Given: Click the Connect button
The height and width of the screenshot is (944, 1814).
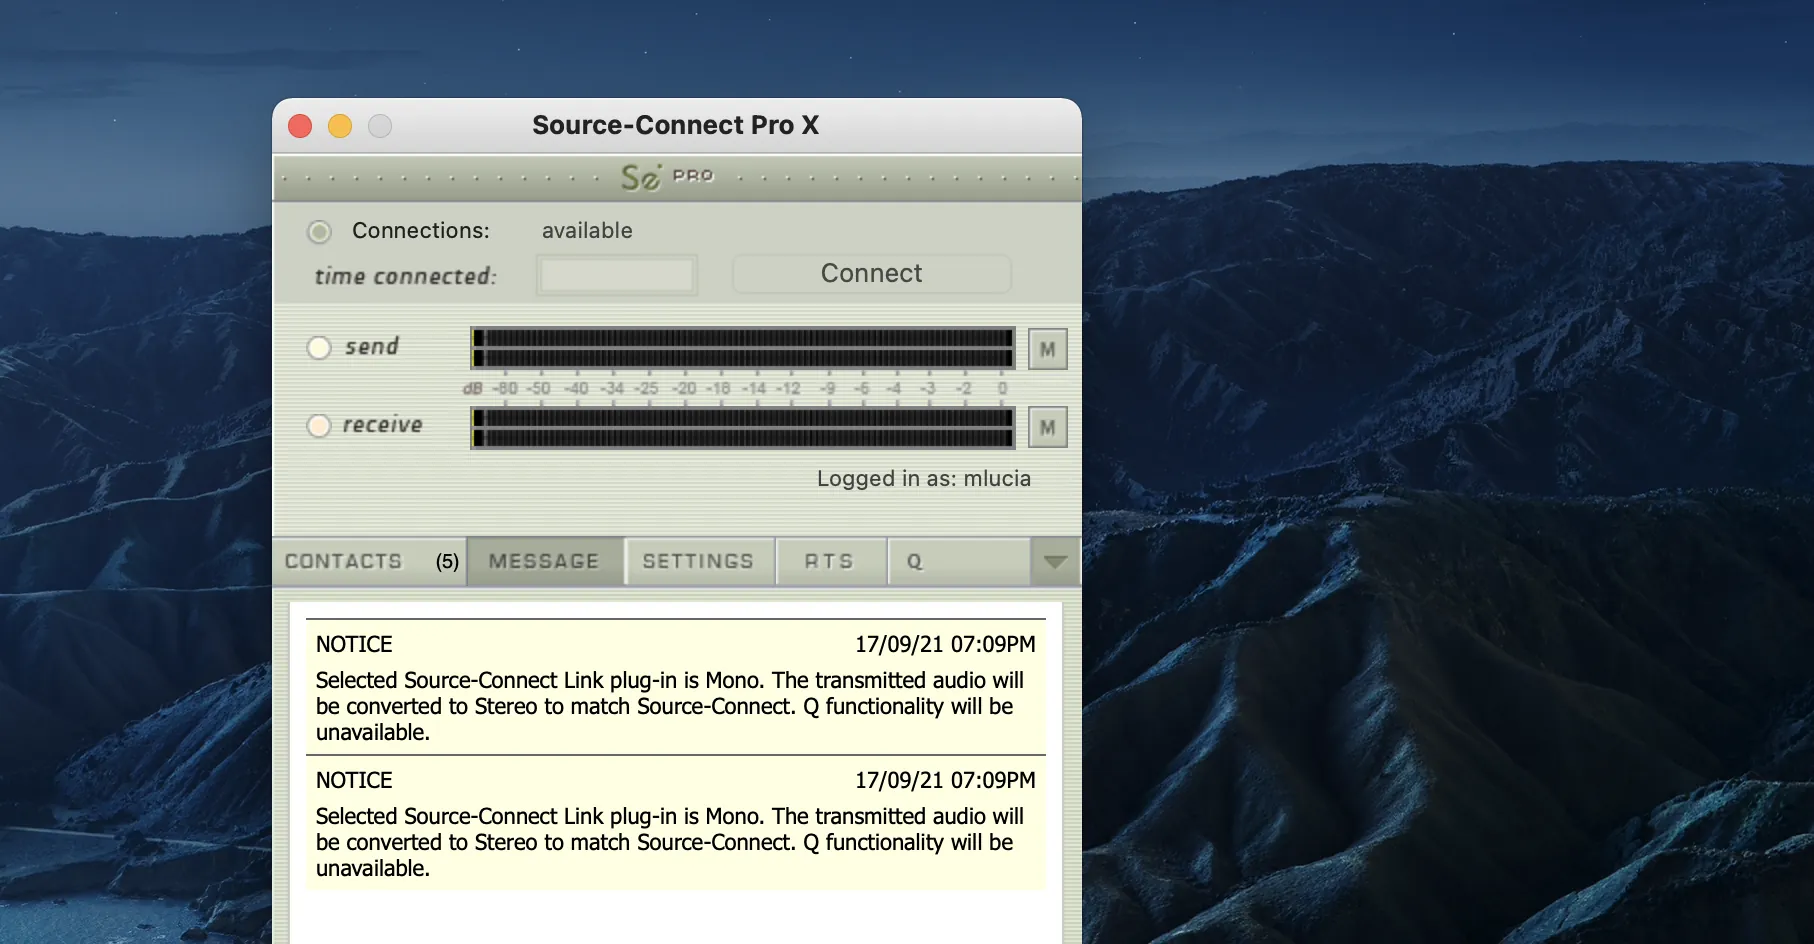Looking at the screenshot, I should (x=871, y=274).
